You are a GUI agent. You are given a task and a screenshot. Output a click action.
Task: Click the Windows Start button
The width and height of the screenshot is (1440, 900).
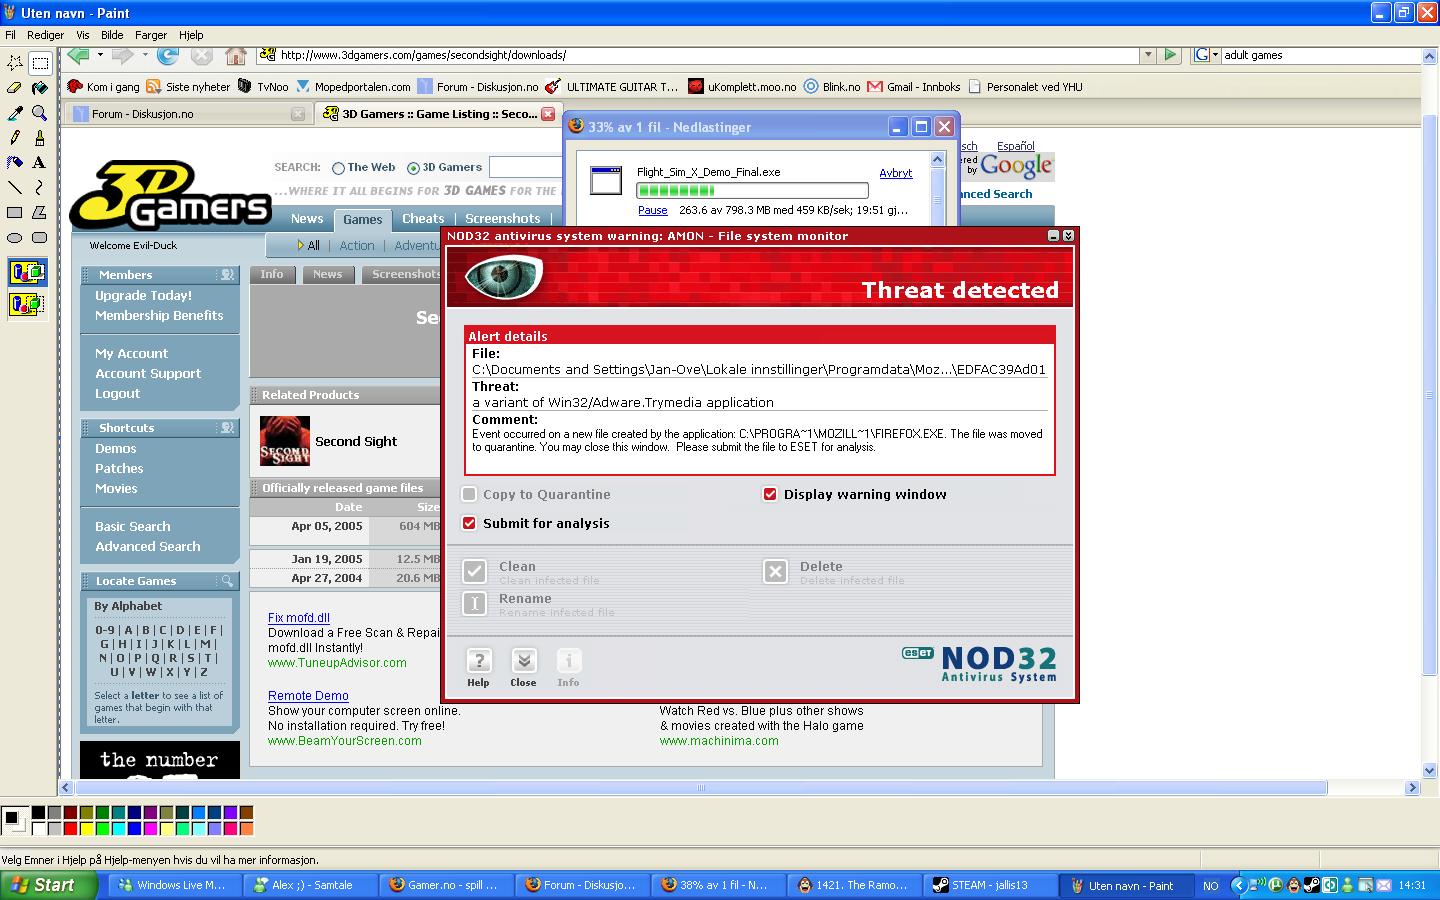[x=49, y=885]
